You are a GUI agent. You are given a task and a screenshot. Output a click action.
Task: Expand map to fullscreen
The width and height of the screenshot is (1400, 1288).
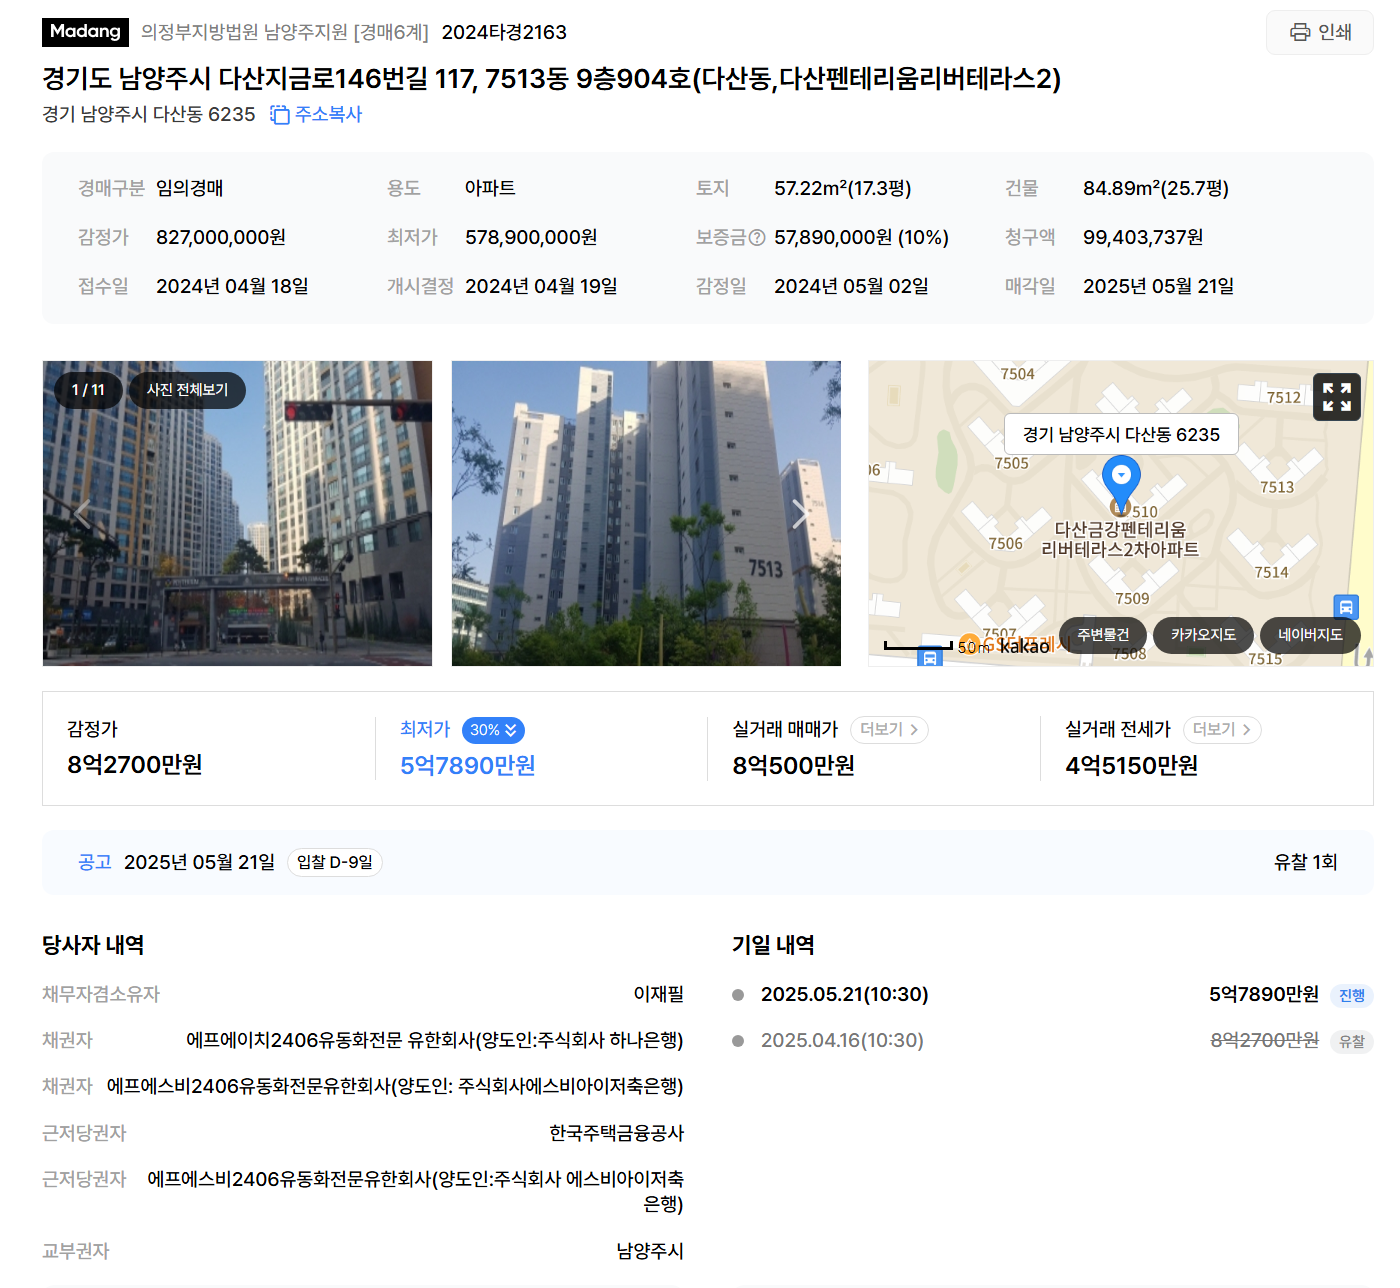pos(1337,397)
